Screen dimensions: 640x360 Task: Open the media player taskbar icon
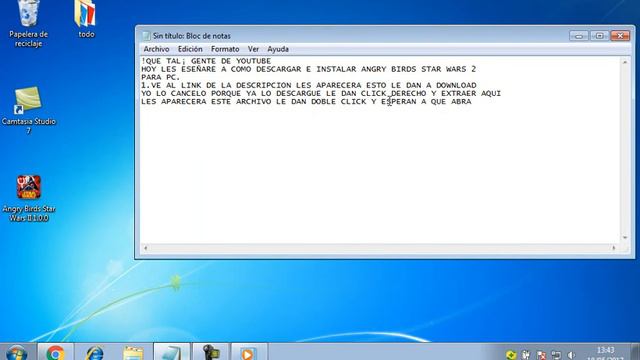249,352
